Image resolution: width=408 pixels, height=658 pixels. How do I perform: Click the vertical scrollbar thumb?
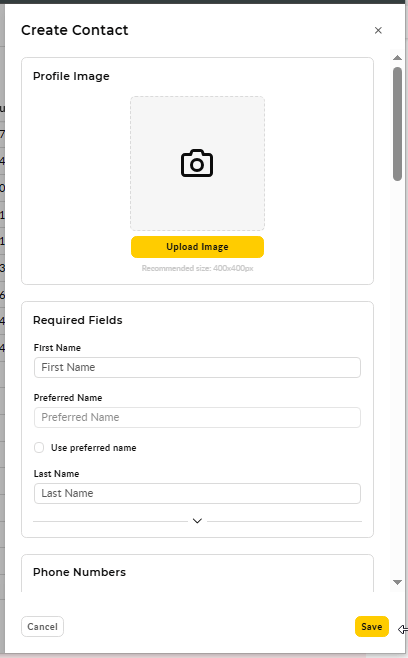point(397,124)
